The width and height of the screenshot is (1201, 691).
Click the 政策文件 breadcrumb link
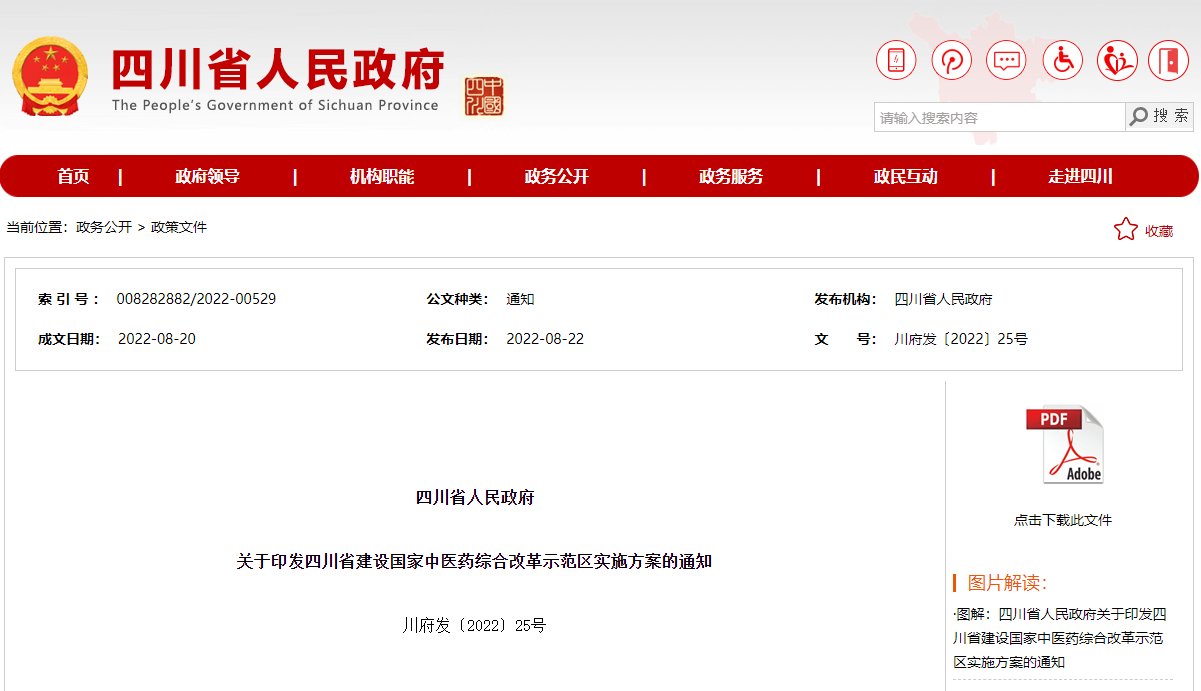pyautogui.click(x=179, y=227)
